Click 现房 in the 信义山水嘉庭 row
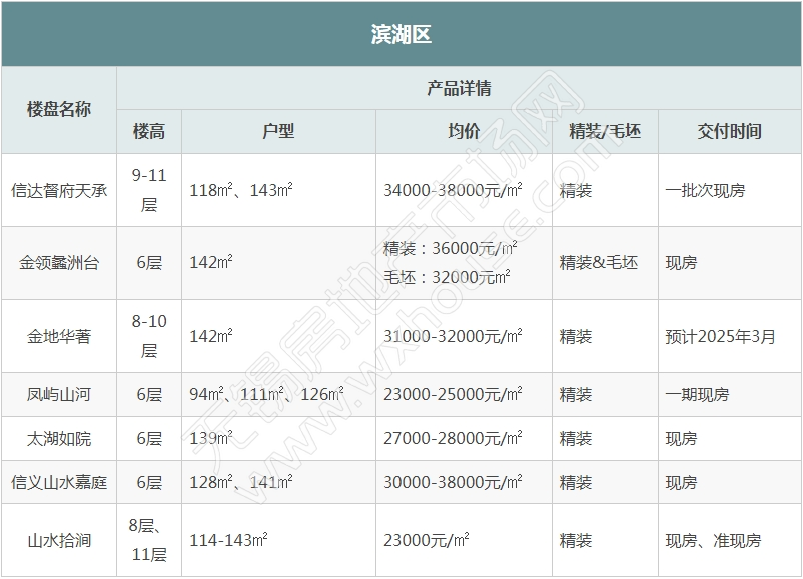The image size is (803, 579). pyautogui.click(x=681, y=482)
